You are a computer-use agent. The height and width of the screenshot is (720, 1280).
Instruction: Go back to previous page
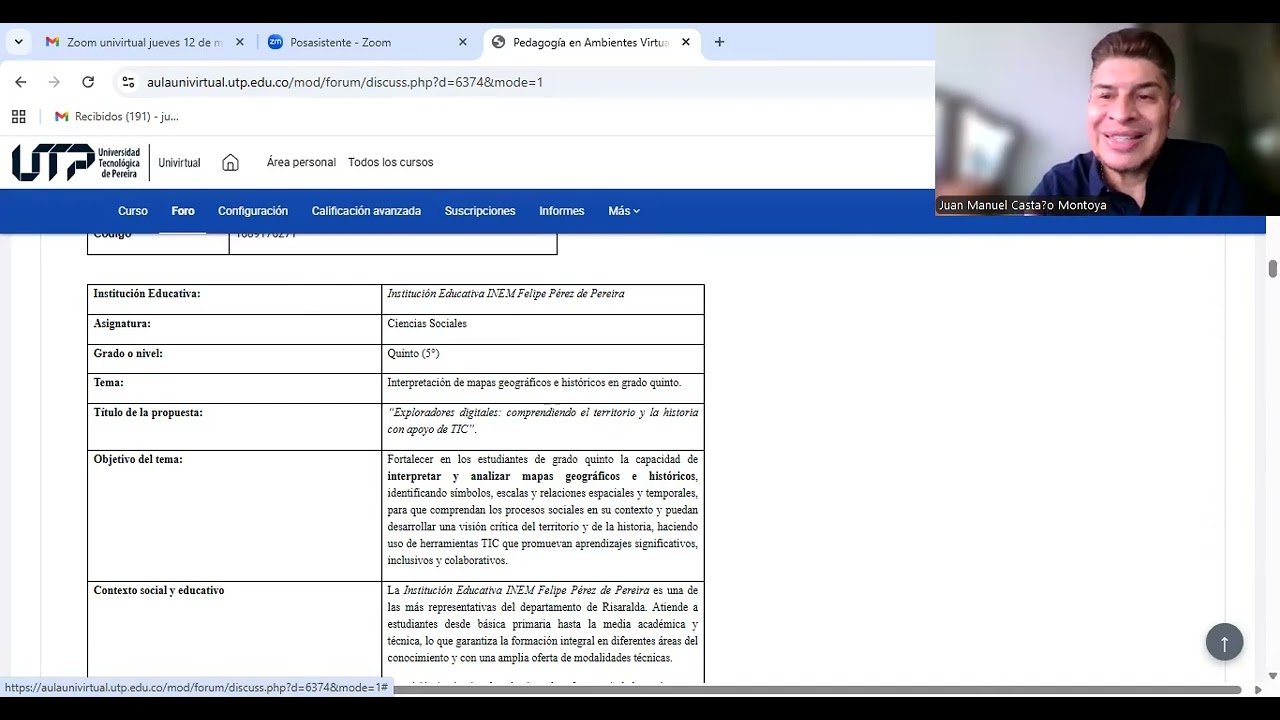click(x=21, y=82)
